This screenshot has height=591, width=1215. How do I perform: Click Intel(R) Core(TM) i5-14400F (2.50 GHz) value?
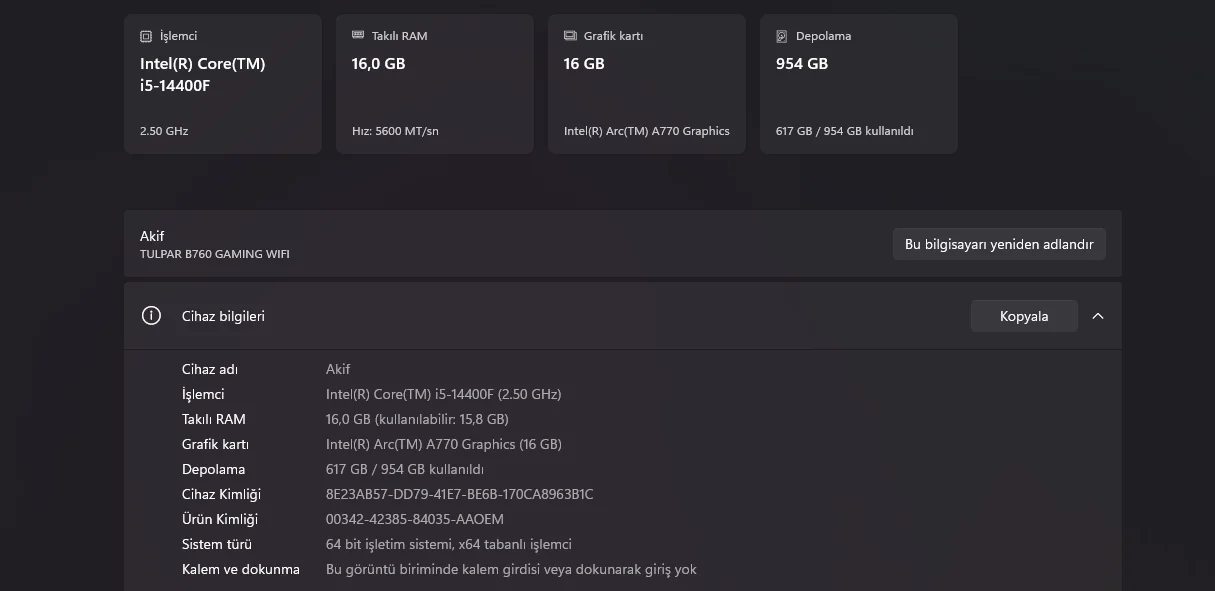point(444,394)
